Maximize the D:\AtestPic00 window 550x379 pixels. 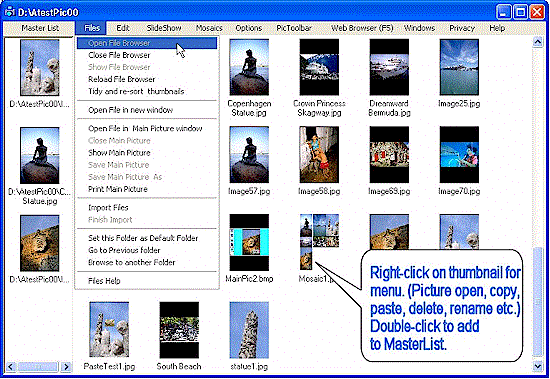click(x=521, y=12)
